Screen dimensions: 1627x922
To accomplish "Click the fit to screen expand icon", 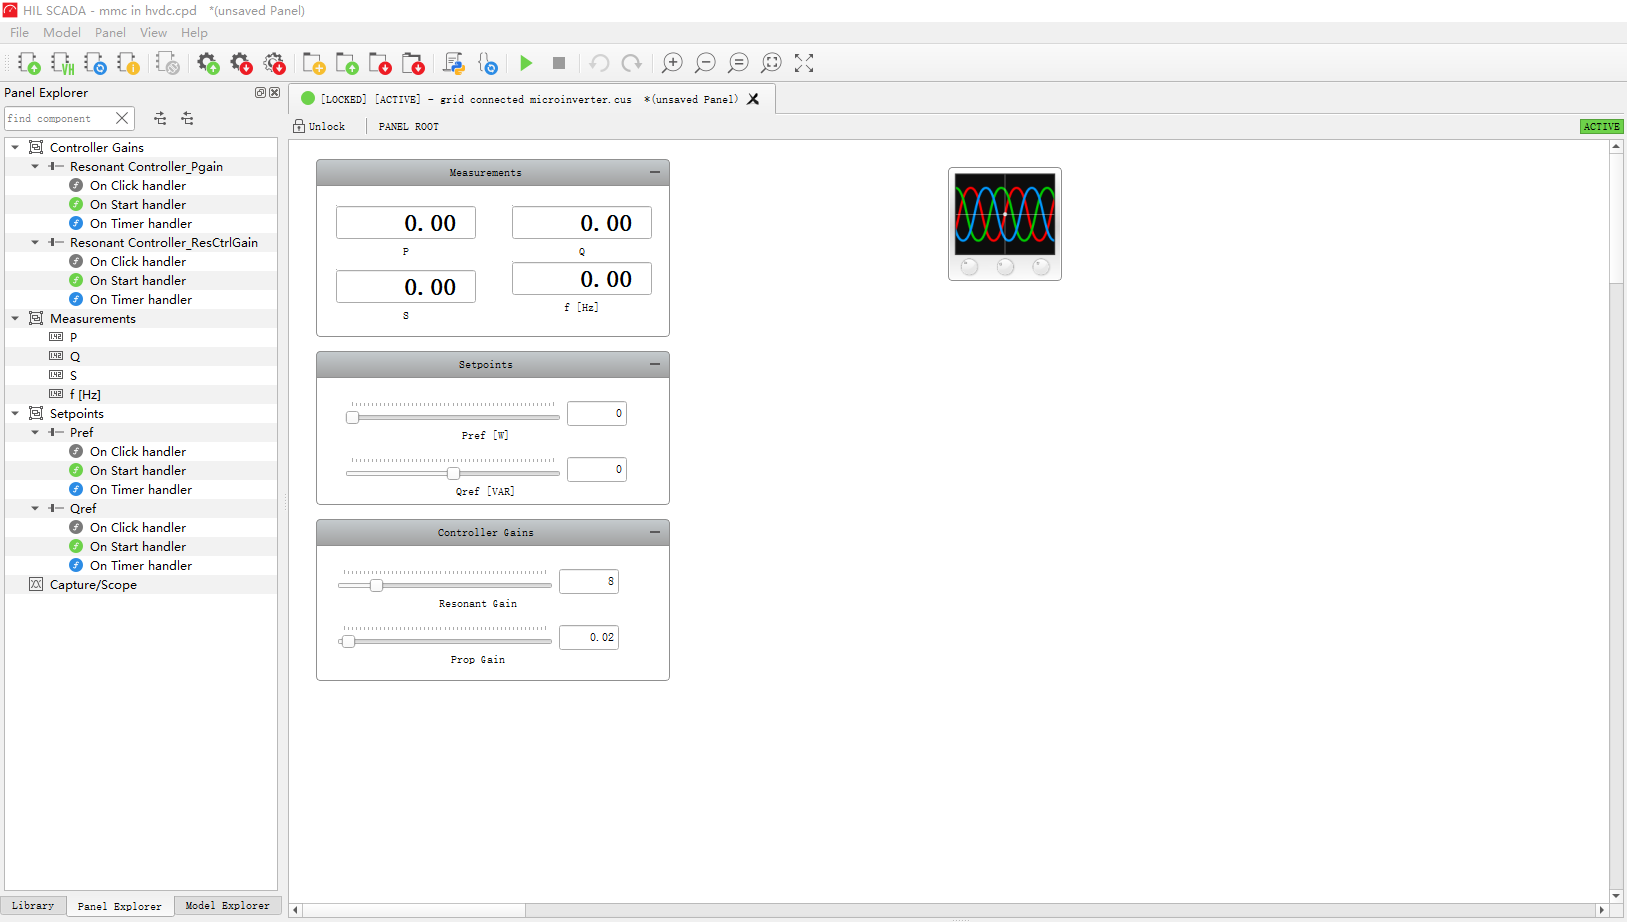I will 804,63.
